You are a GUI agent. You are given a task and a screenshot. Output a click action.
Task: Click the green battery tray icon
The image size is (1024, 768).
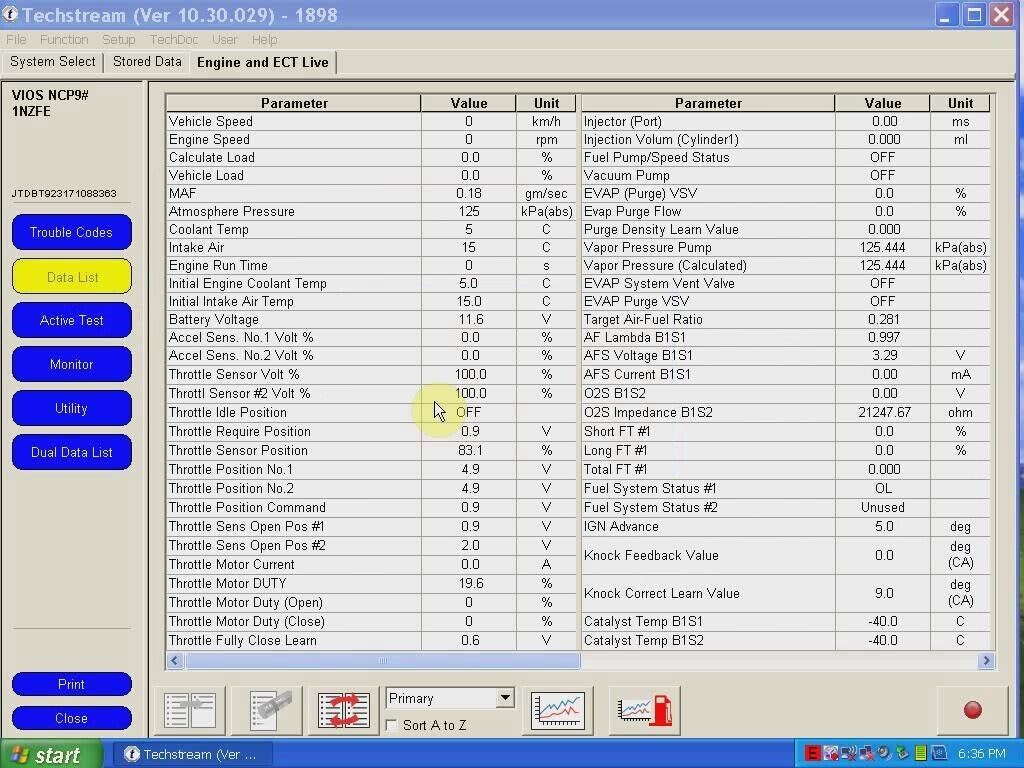click(x=920, y=753)
